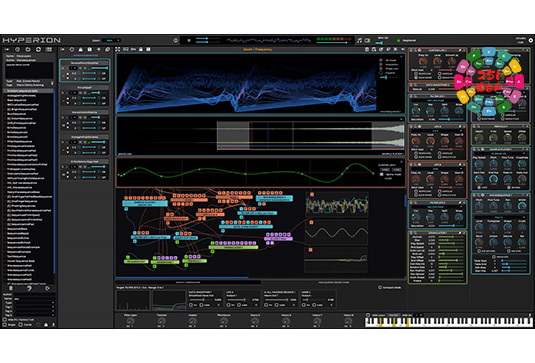Select the first layer panel with teal border
This screenshot has height=363, width=535.
(85, 71)
